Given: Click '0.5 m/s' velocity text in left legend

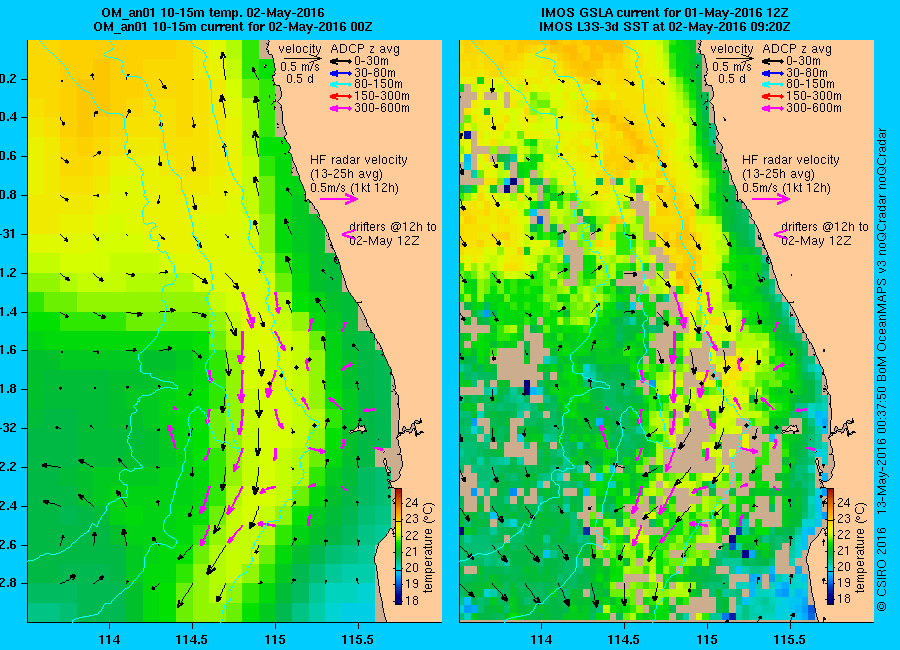Looking at the screenshot, I should click(x=300, y=67).
